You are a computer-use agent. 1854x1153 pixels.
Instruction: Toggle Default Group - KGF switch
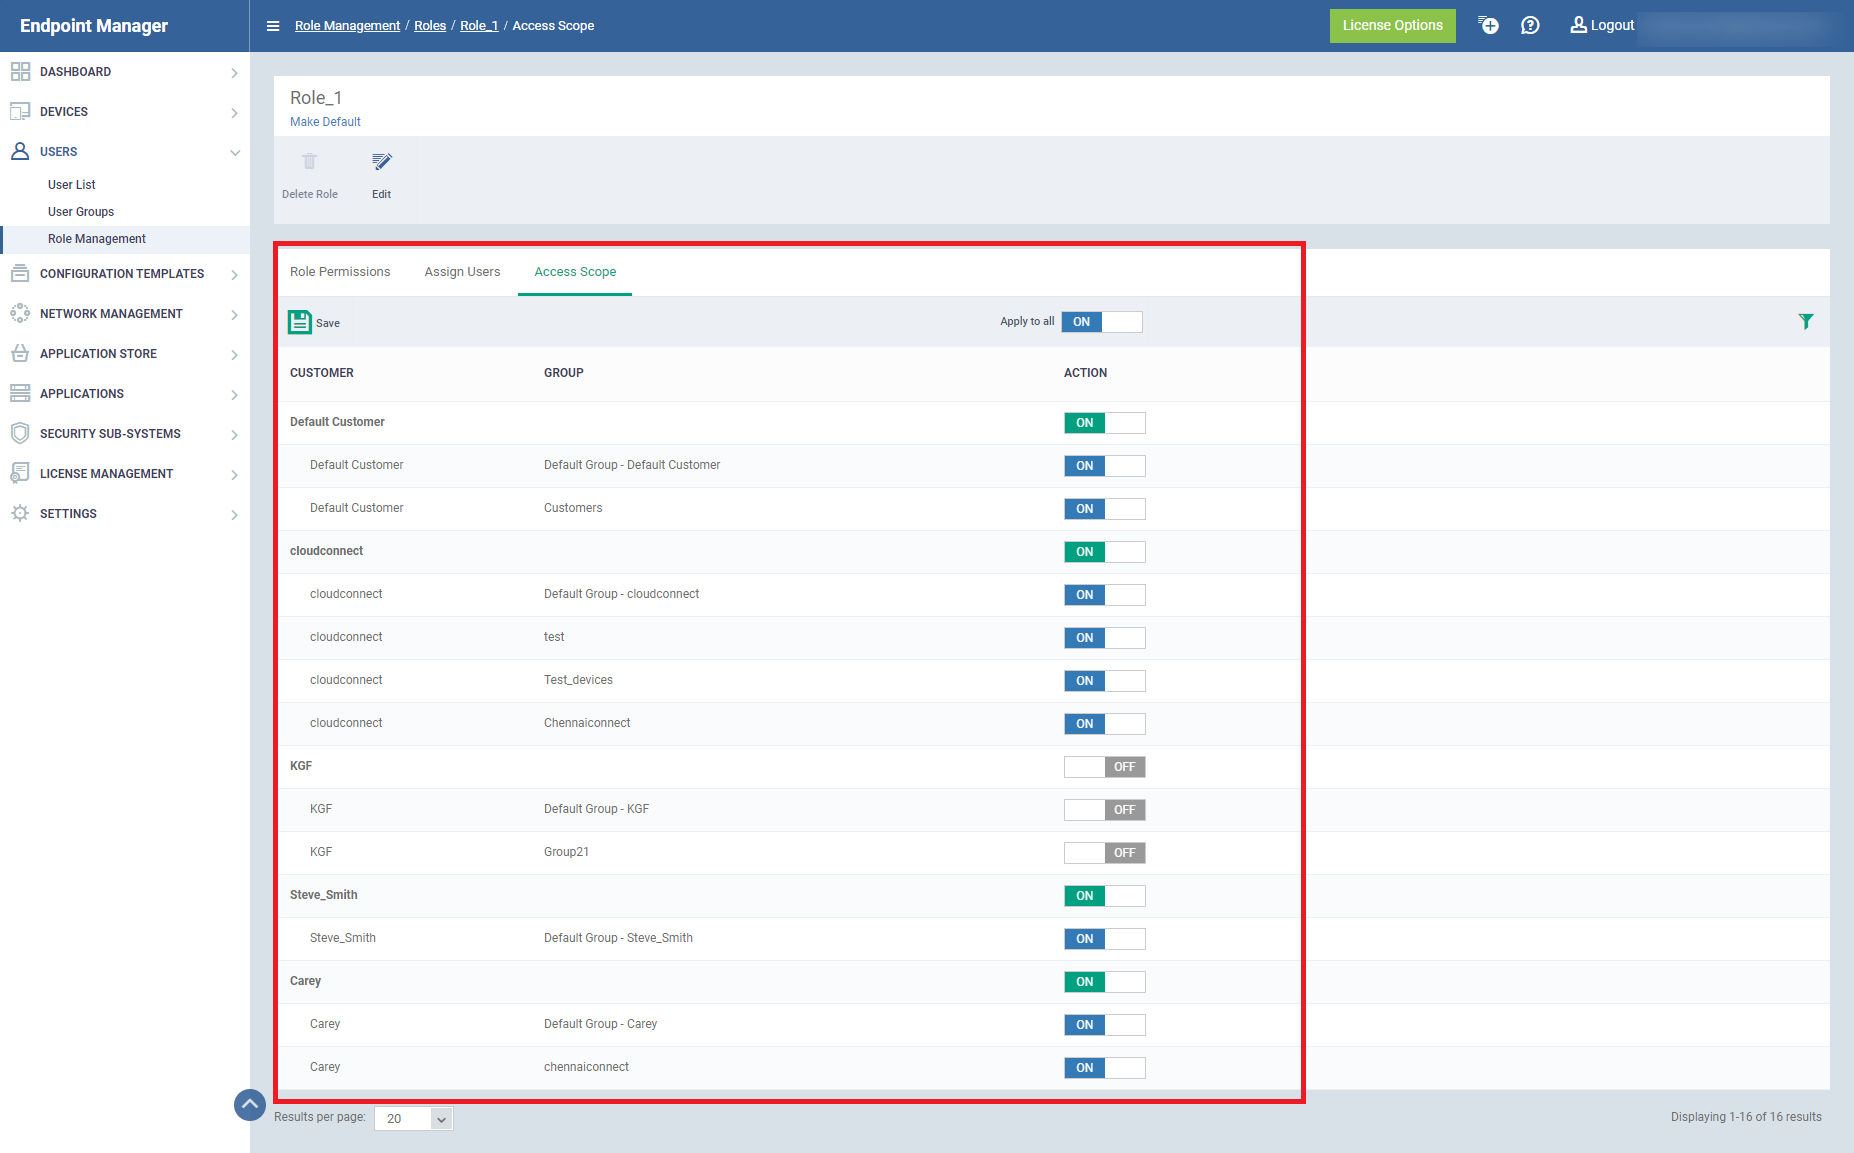coord(1105,810)
